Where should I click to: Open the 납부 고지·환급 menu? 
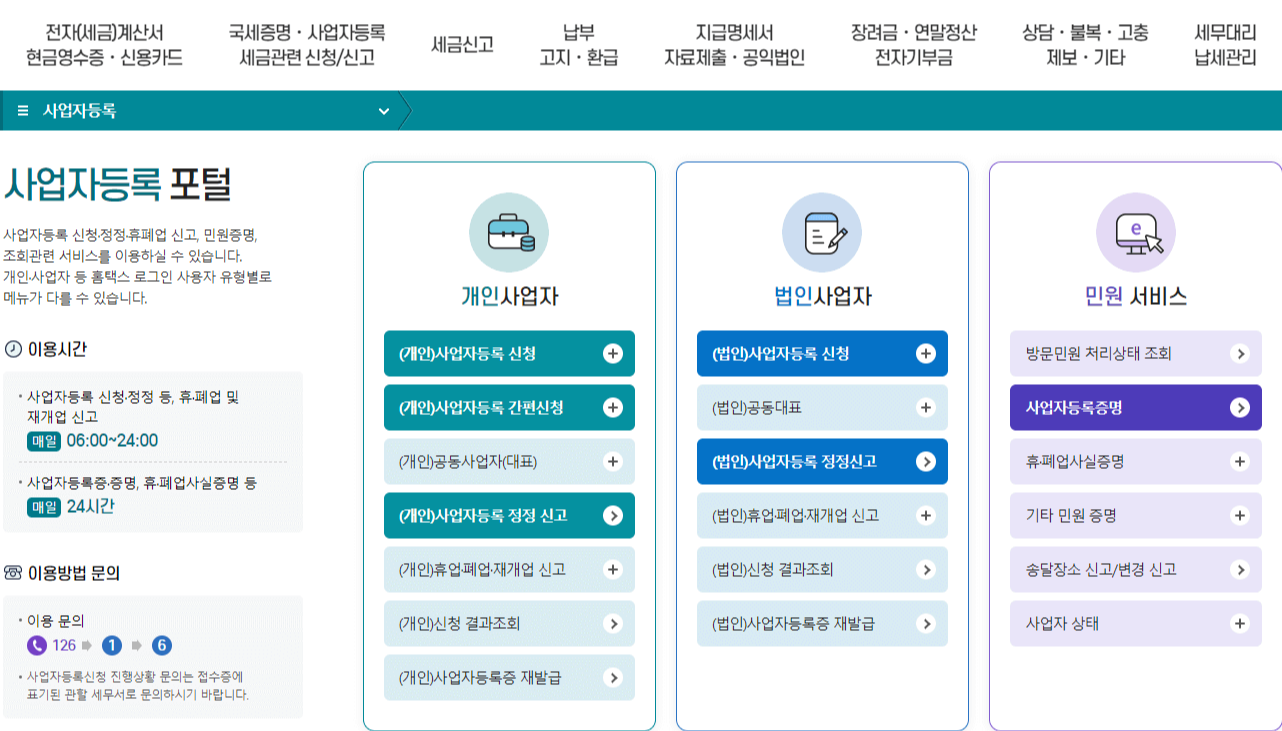tap(578, 45)
